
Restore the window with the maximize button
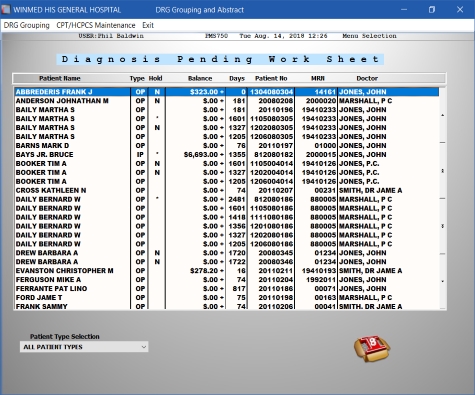point(432,9)
